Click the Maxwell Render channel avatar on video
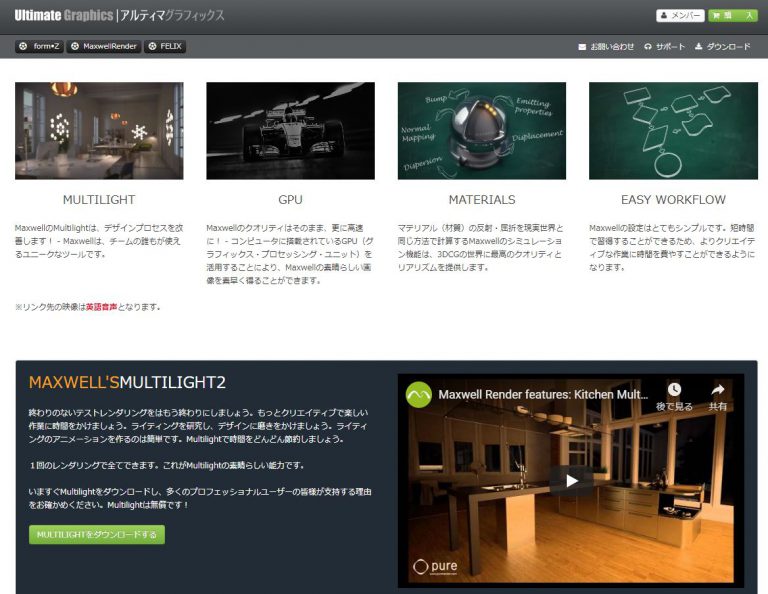 click(418, 395)
